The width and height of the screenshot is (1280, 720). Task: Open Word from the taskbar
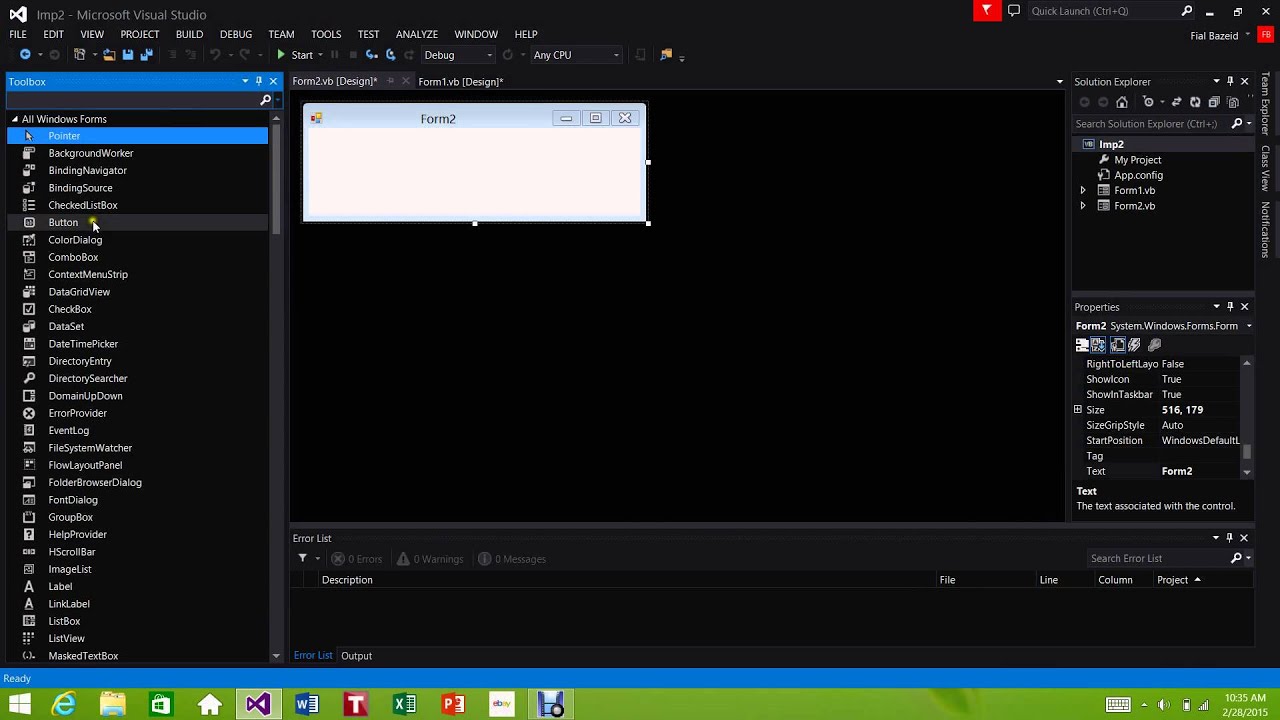click(306, 704)
